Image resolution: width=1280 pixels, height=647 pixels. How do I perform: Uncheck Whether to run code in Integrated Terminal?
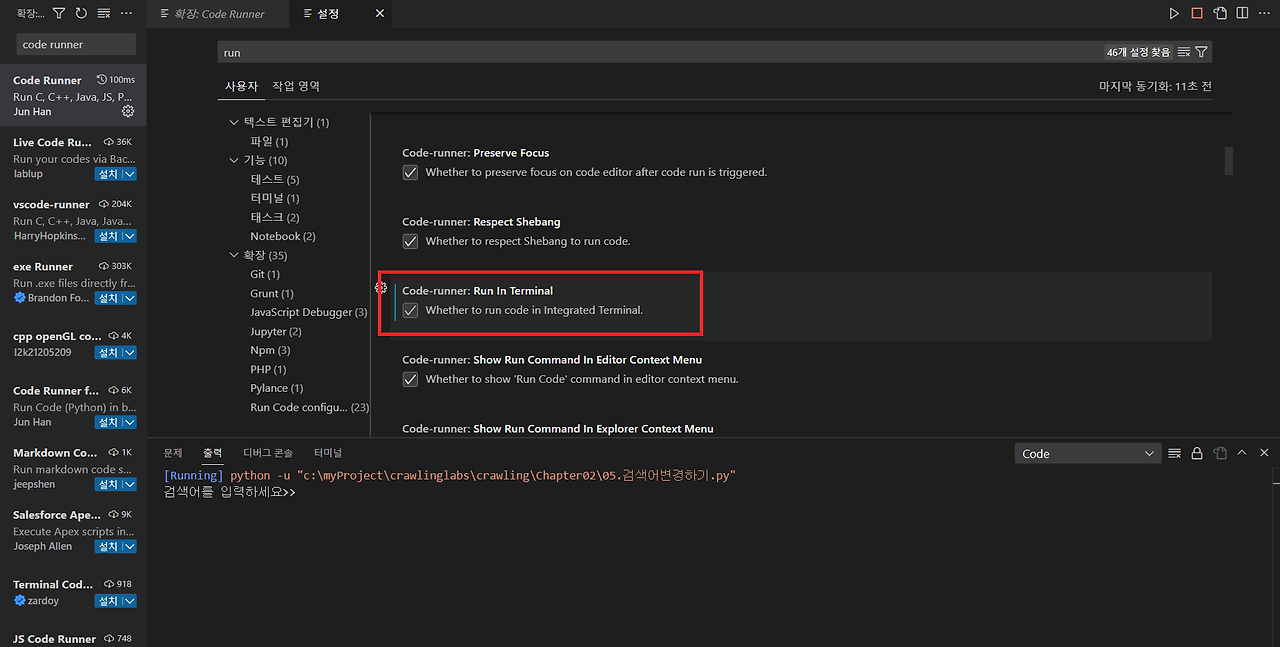(x=410, y=310)
